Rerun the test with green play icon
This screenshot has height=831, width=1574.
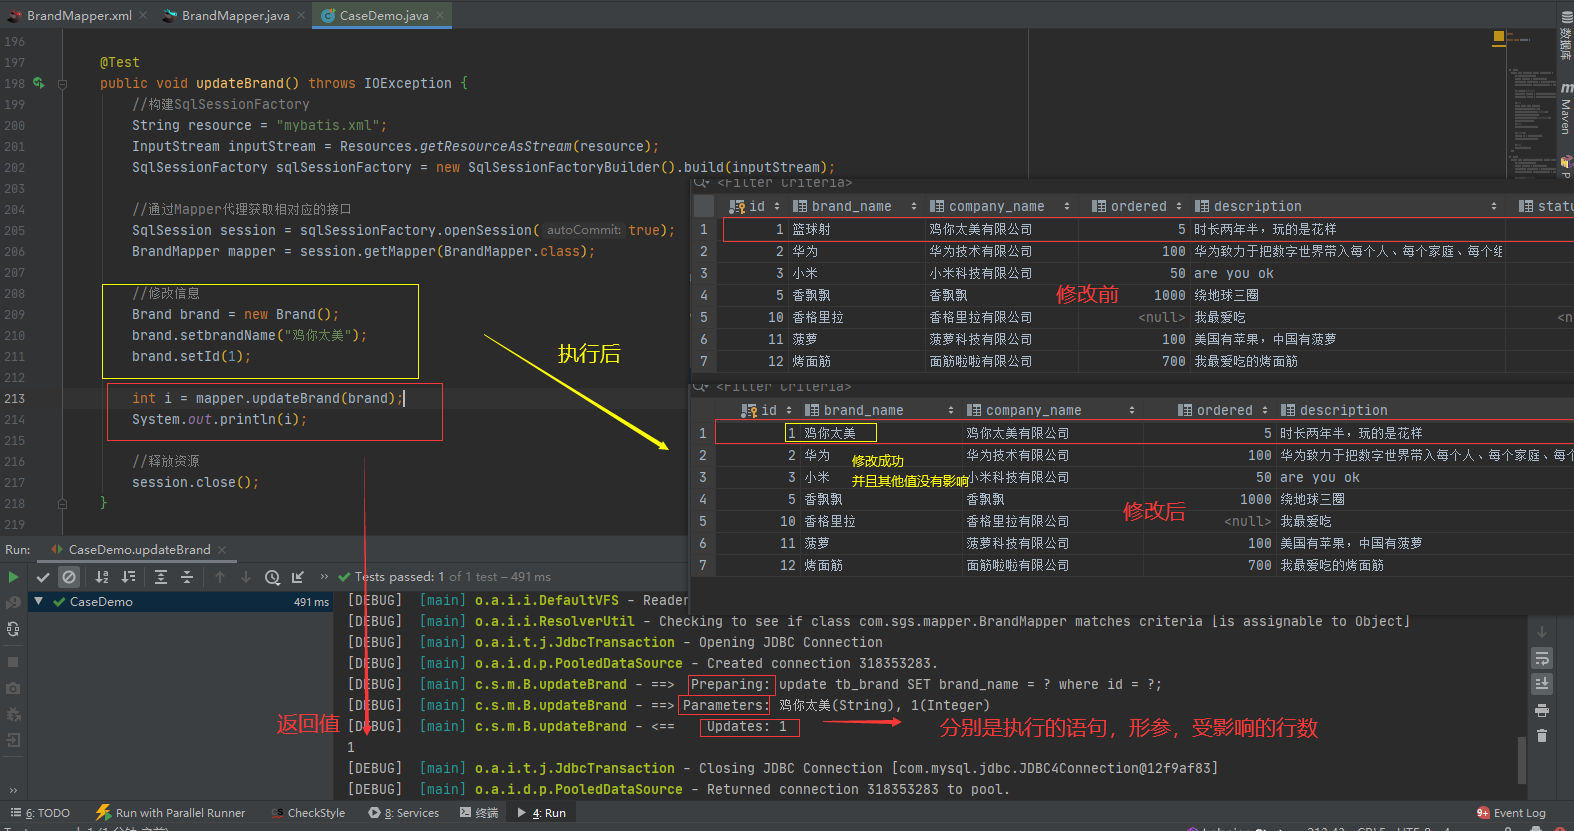pos(13,577)
